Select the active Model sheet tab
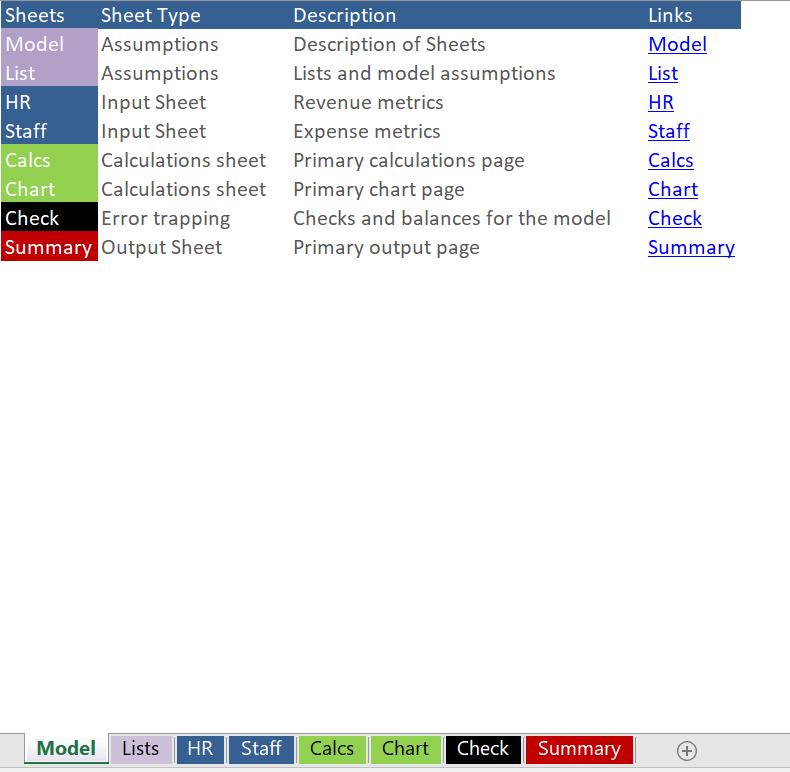The height and width of the screenshot is (772, 790). 66,749
